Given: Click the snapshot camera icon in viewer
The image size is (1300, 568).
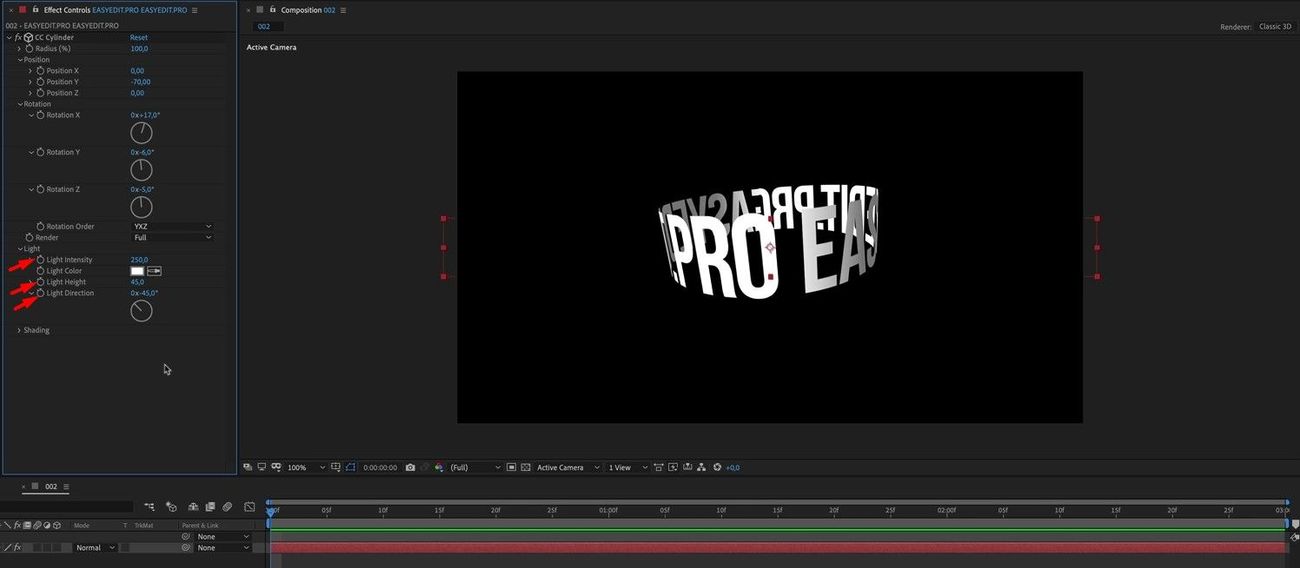Looking at the screenshot, I should [410, 467].
